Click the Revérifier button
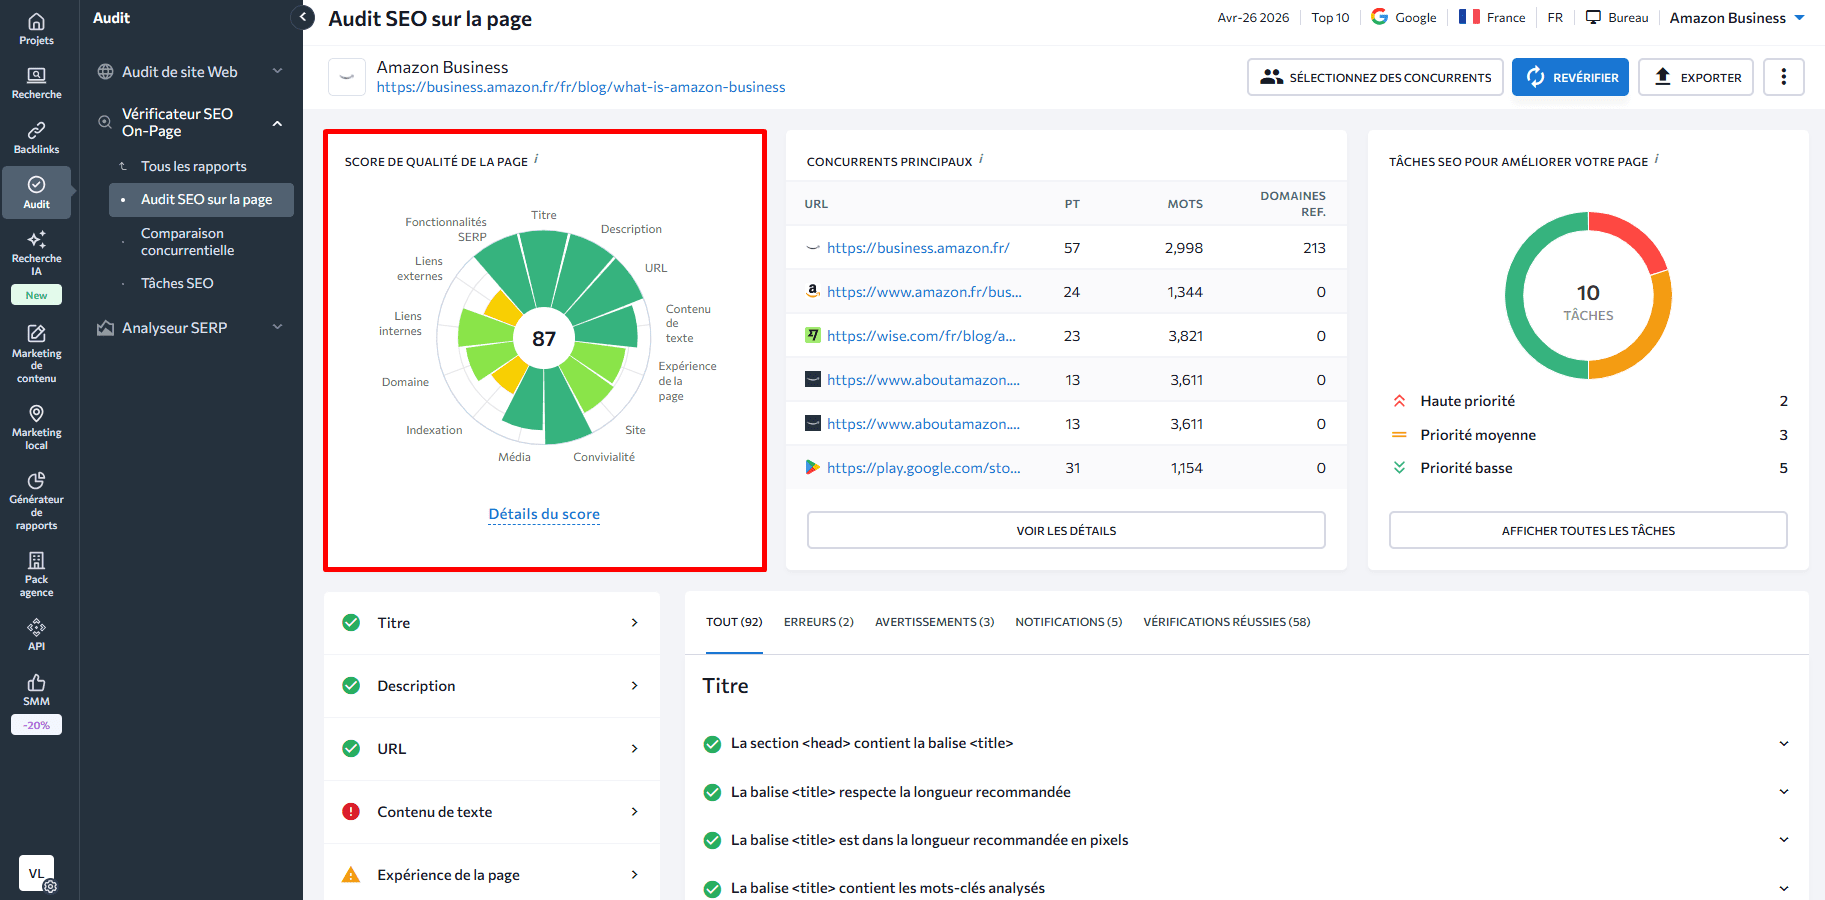The width and height of the screenshot is (1825, 900). (1571, 77)
